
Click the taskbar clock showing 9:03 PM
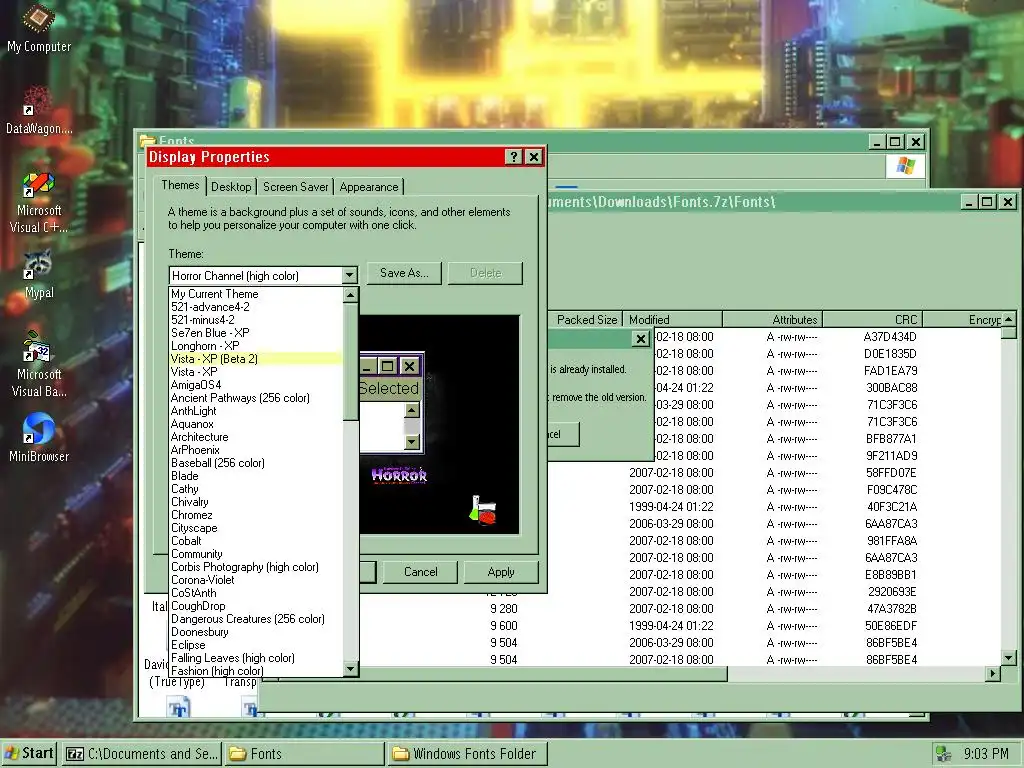[x=986, y=754]
